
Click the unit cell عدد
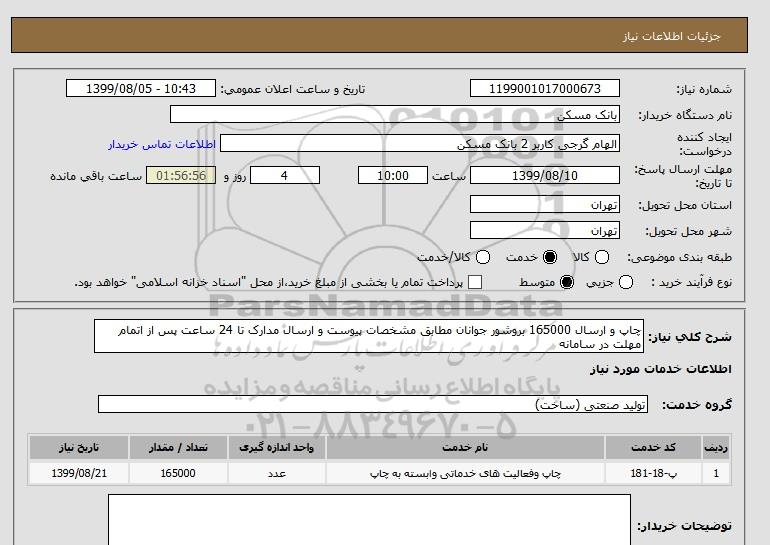point(276,473)
